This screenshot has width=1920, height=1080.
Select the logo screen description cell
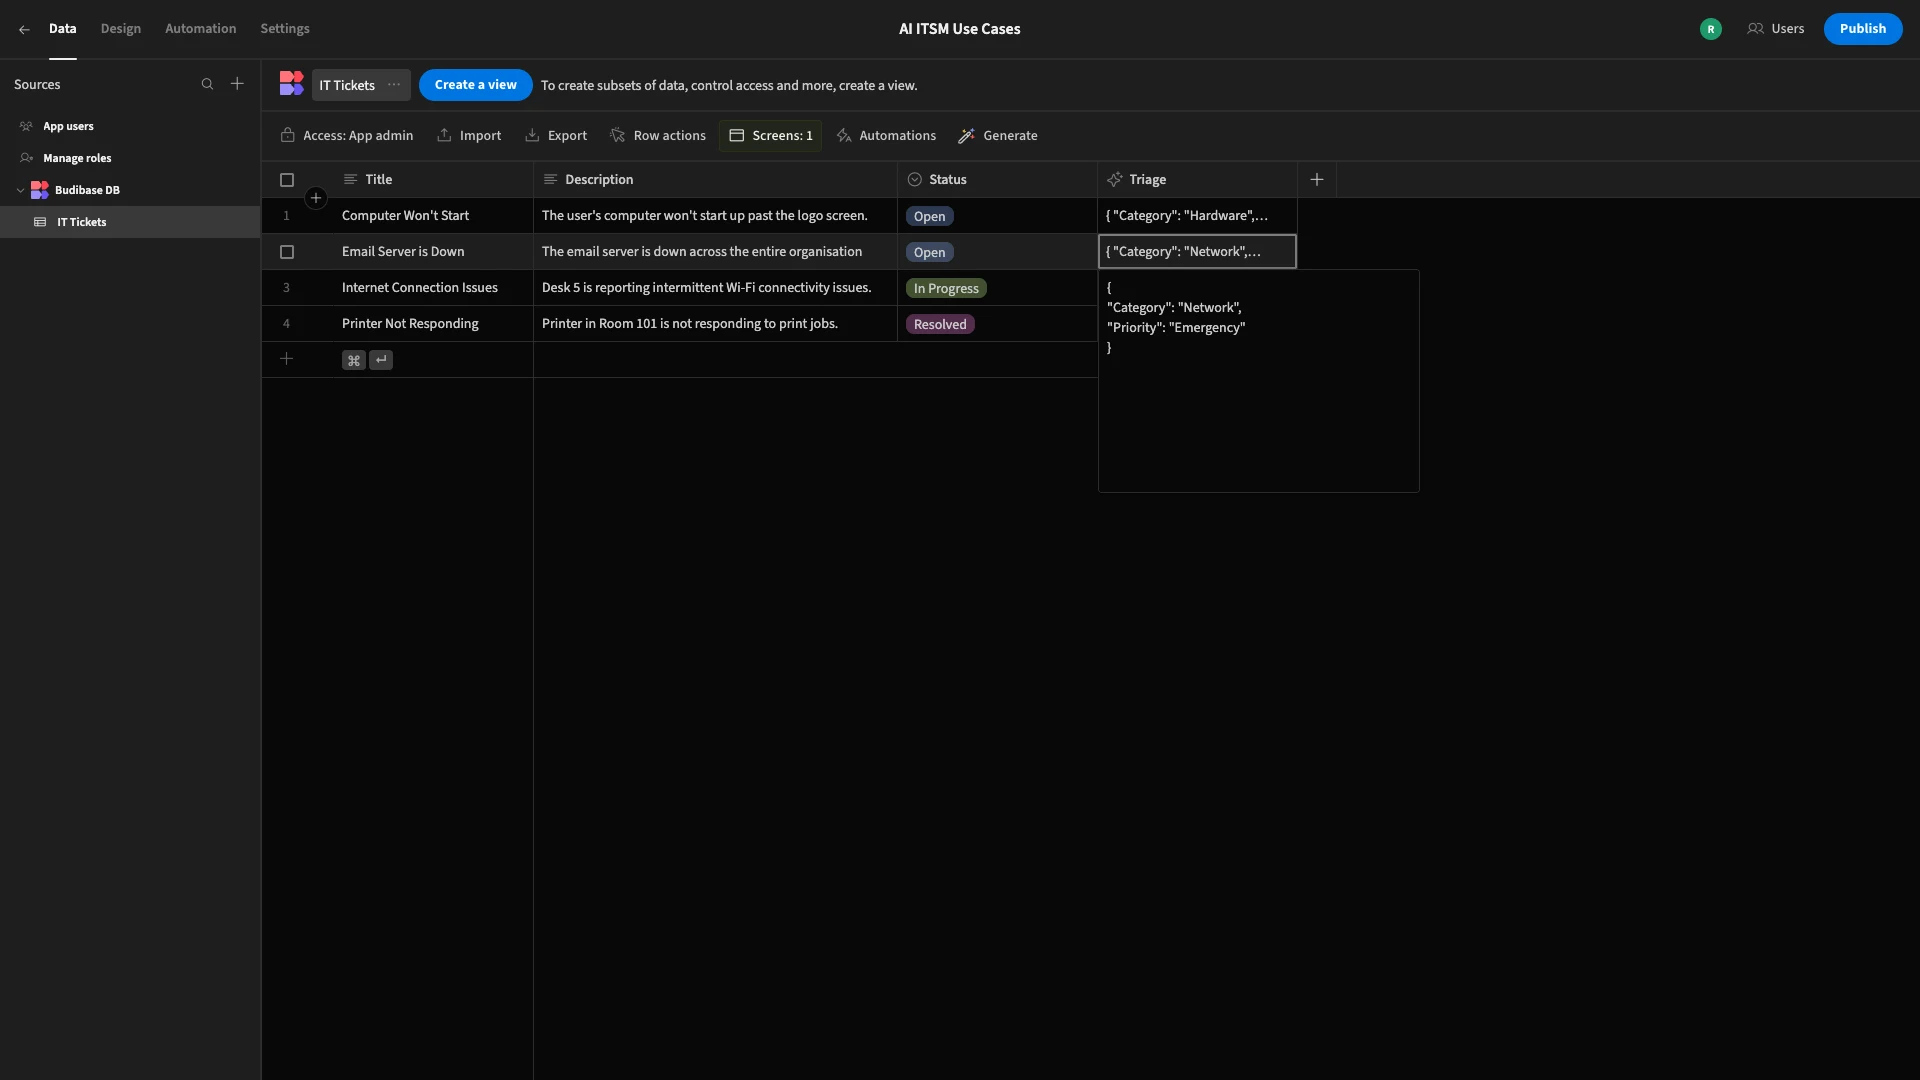click(716, 216)
